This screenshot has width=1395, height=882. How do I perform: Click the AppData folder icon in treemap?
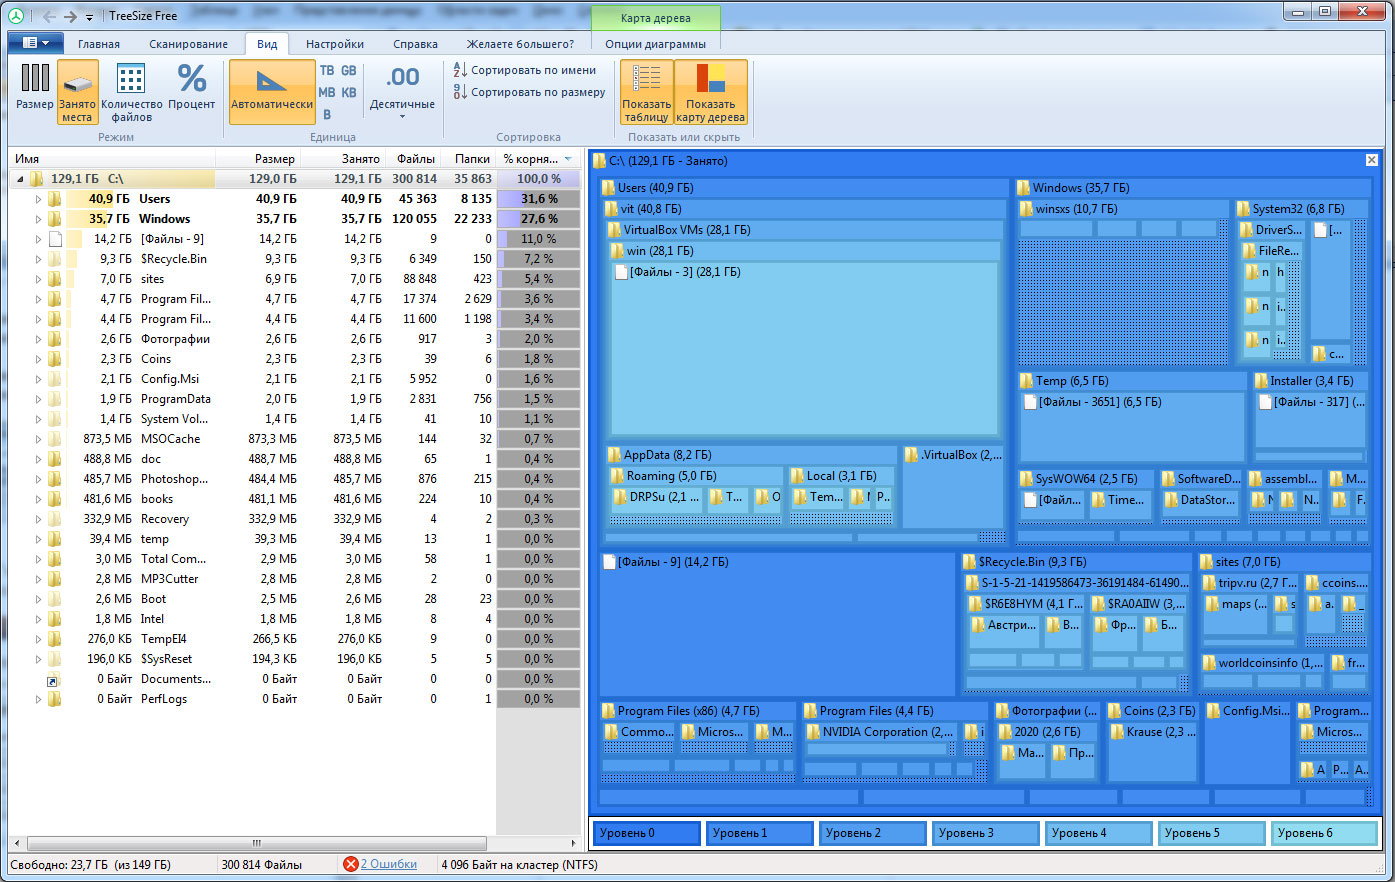coord(614,455)
